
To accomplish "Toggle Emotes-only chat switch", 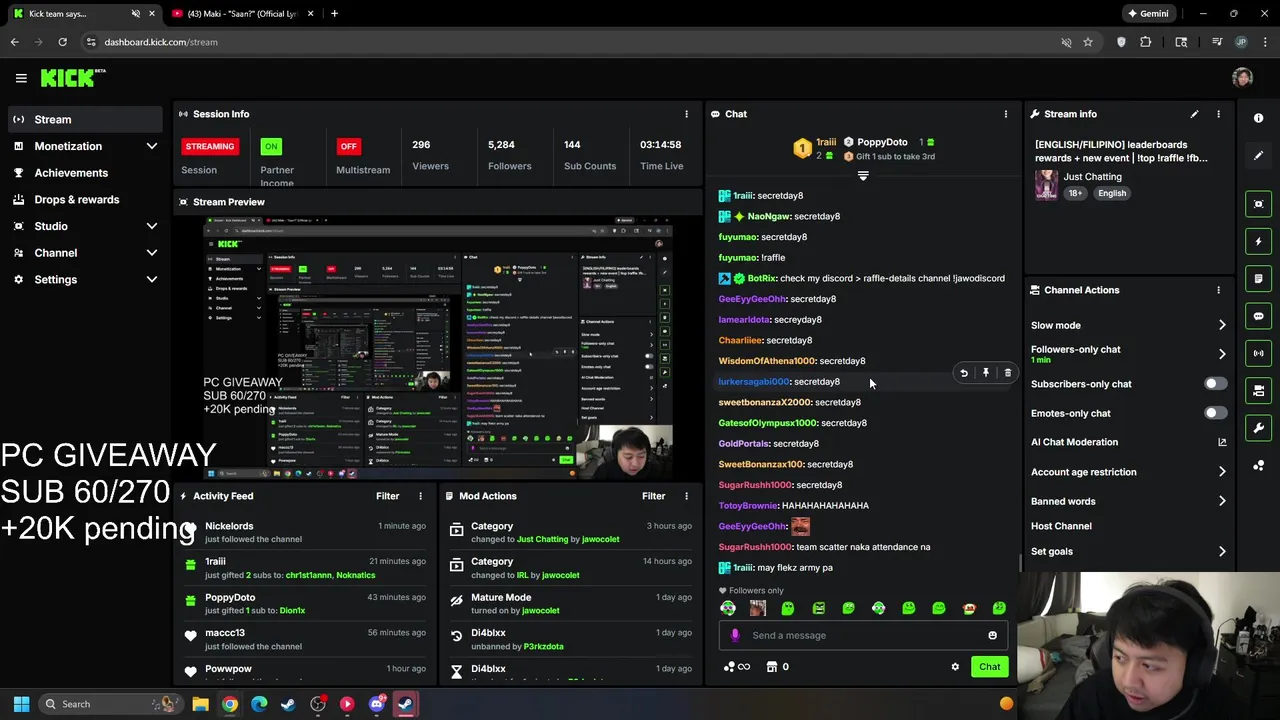I will 1215,413.
